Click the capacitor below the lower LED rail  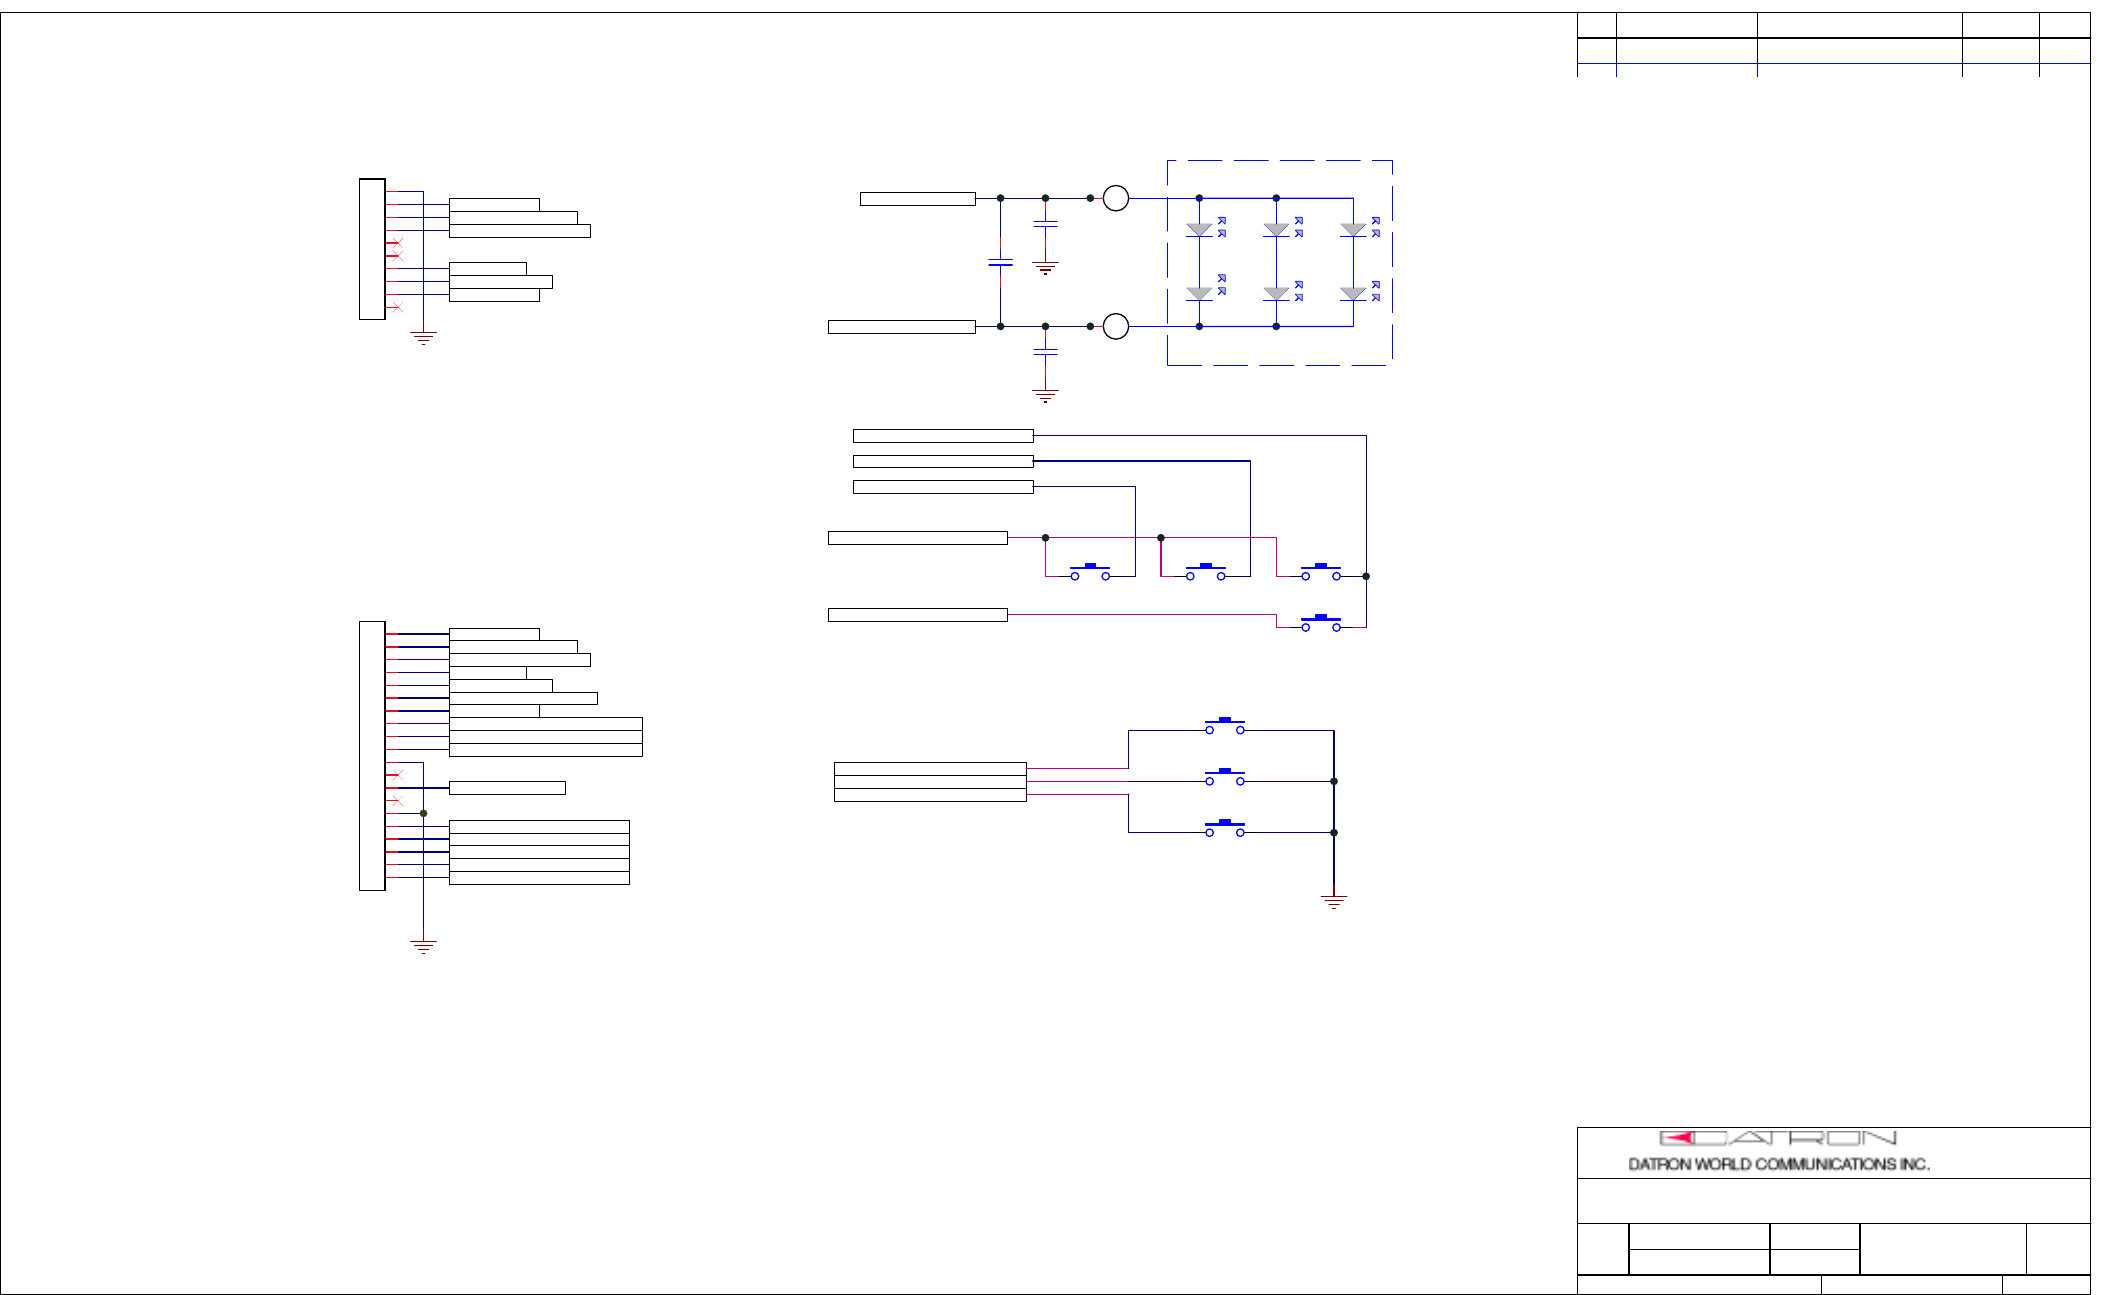pos(1045,352)
